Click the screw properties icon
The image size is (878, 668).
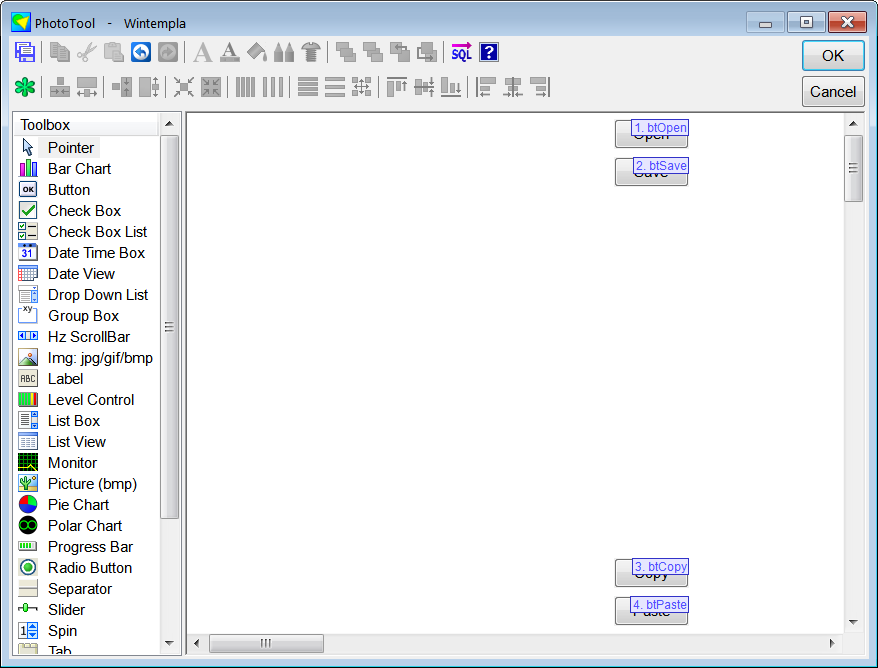(311, 53)
